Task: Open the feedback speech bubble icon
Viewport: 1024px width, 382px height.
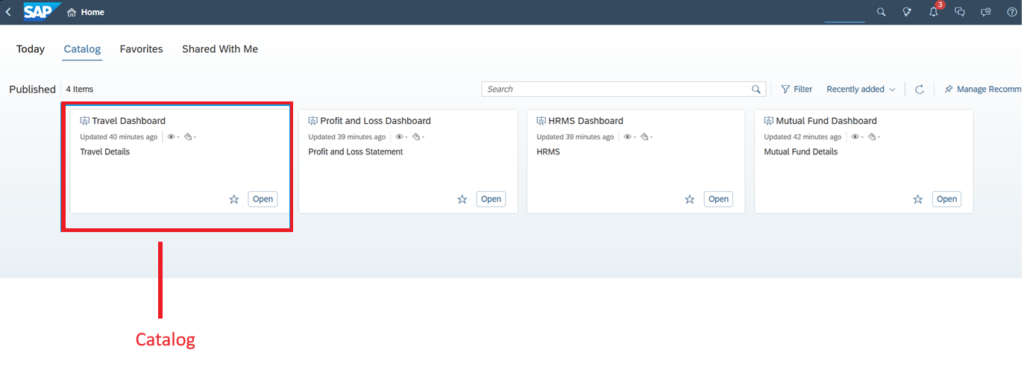Action: (x=985, y=12)
